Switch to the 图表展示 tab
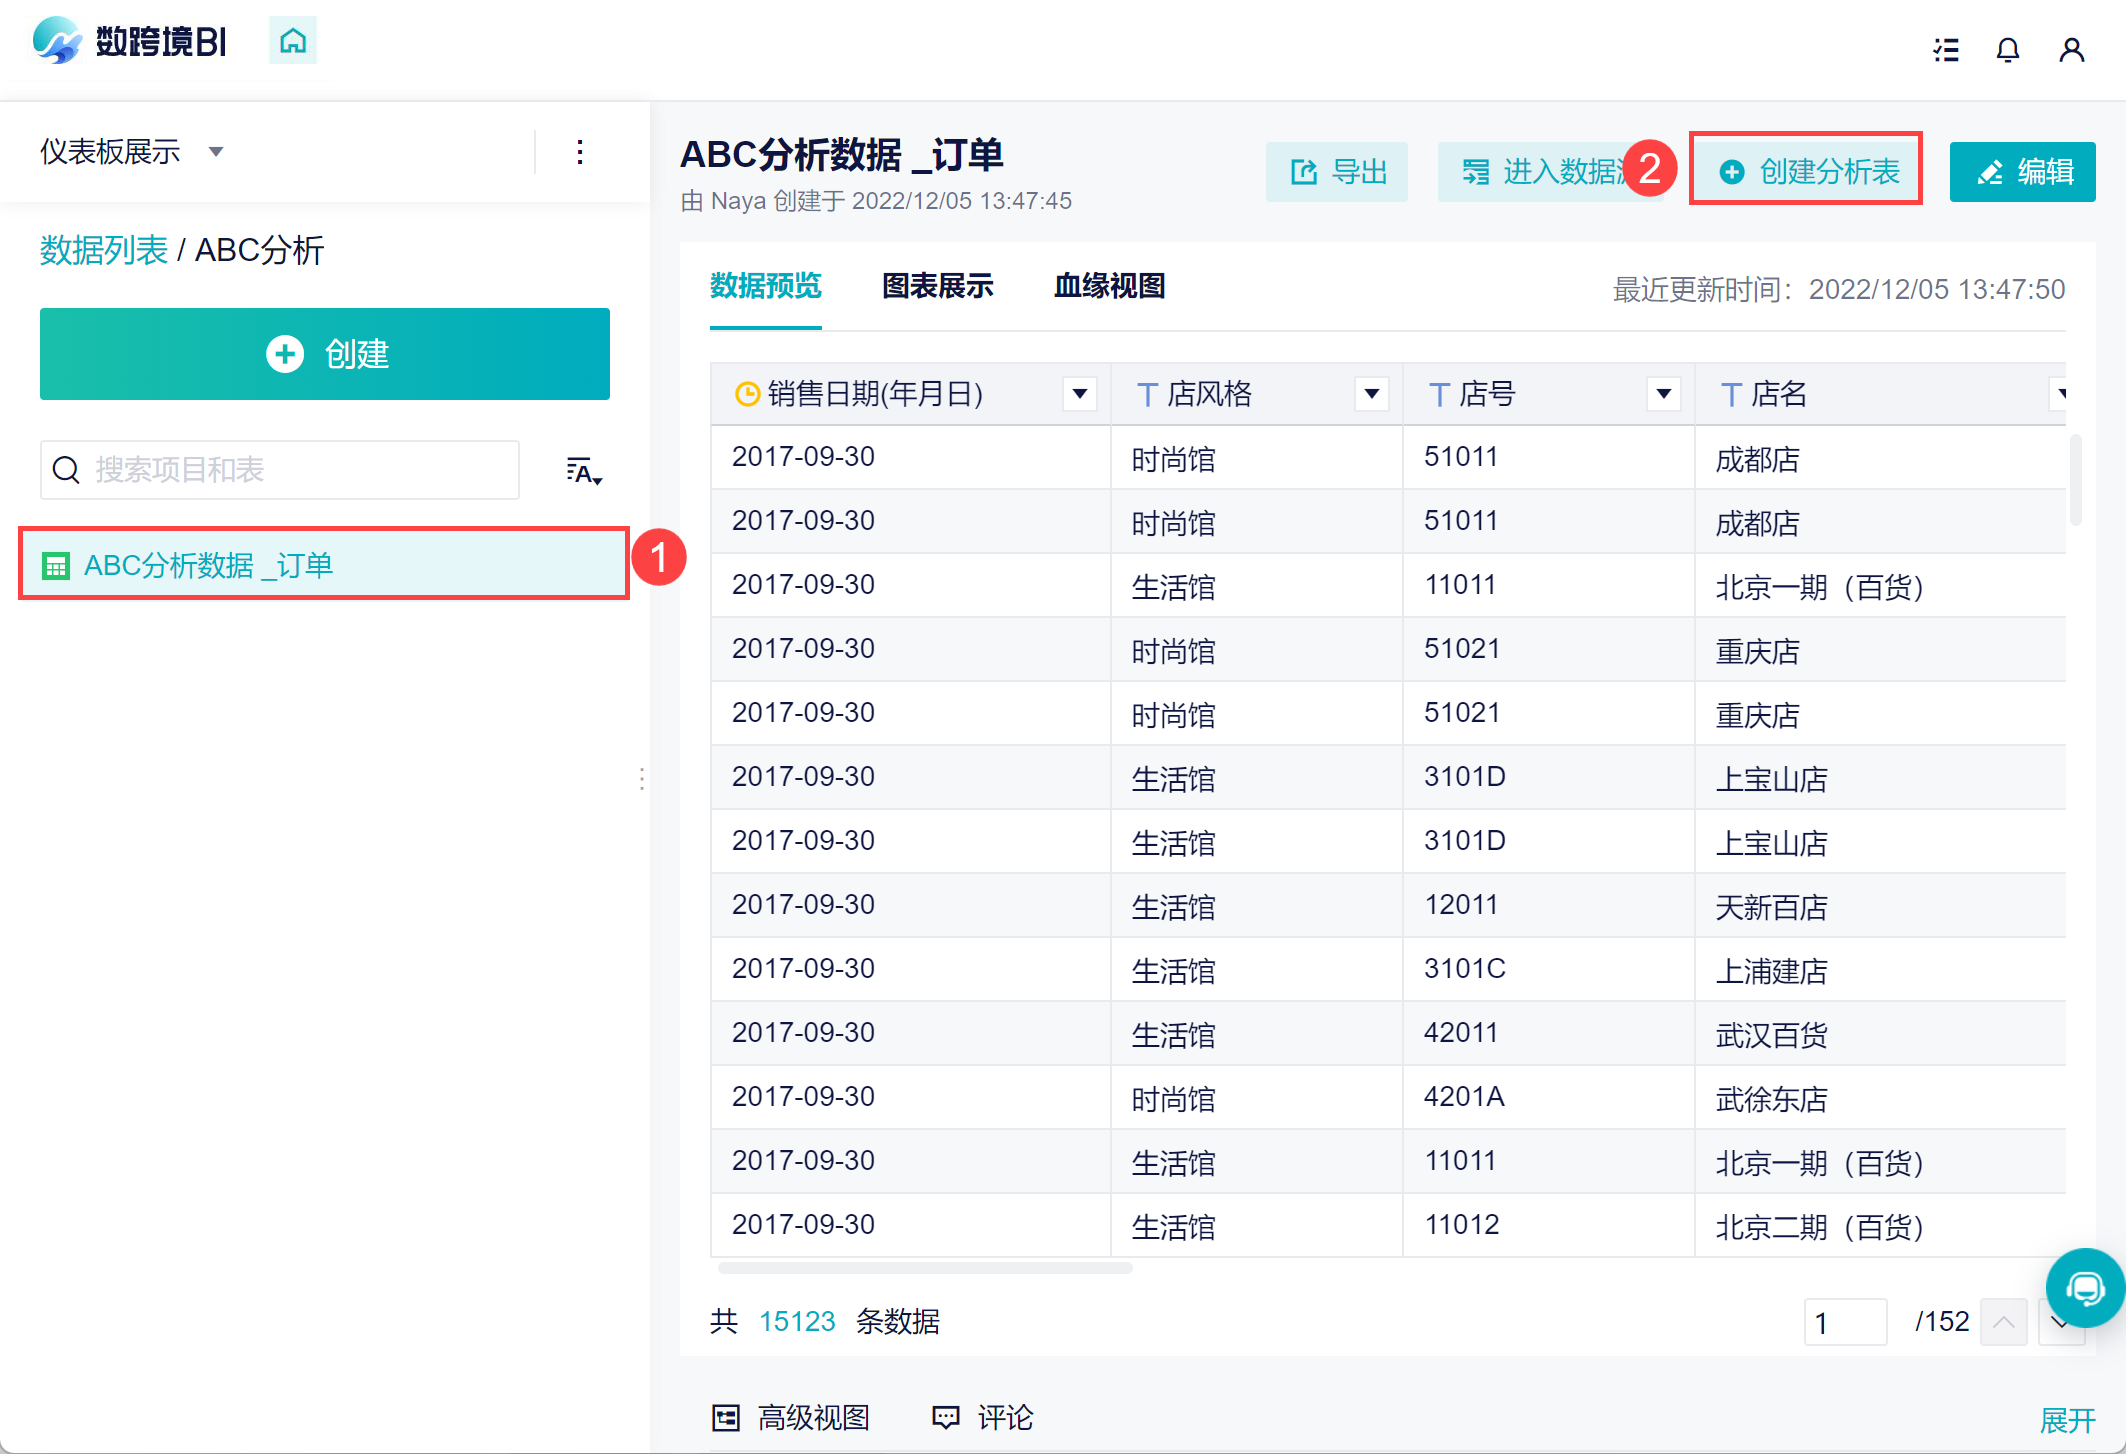Screen dimensions: 2126x1454 coord(937,286)
